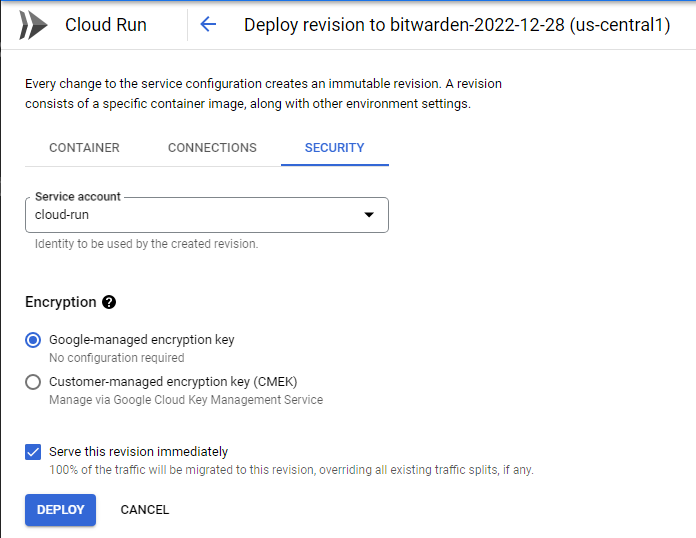This screenshot has width=696, height=538.
Task: Go back using the left arrow
Action: coord(208,25)
